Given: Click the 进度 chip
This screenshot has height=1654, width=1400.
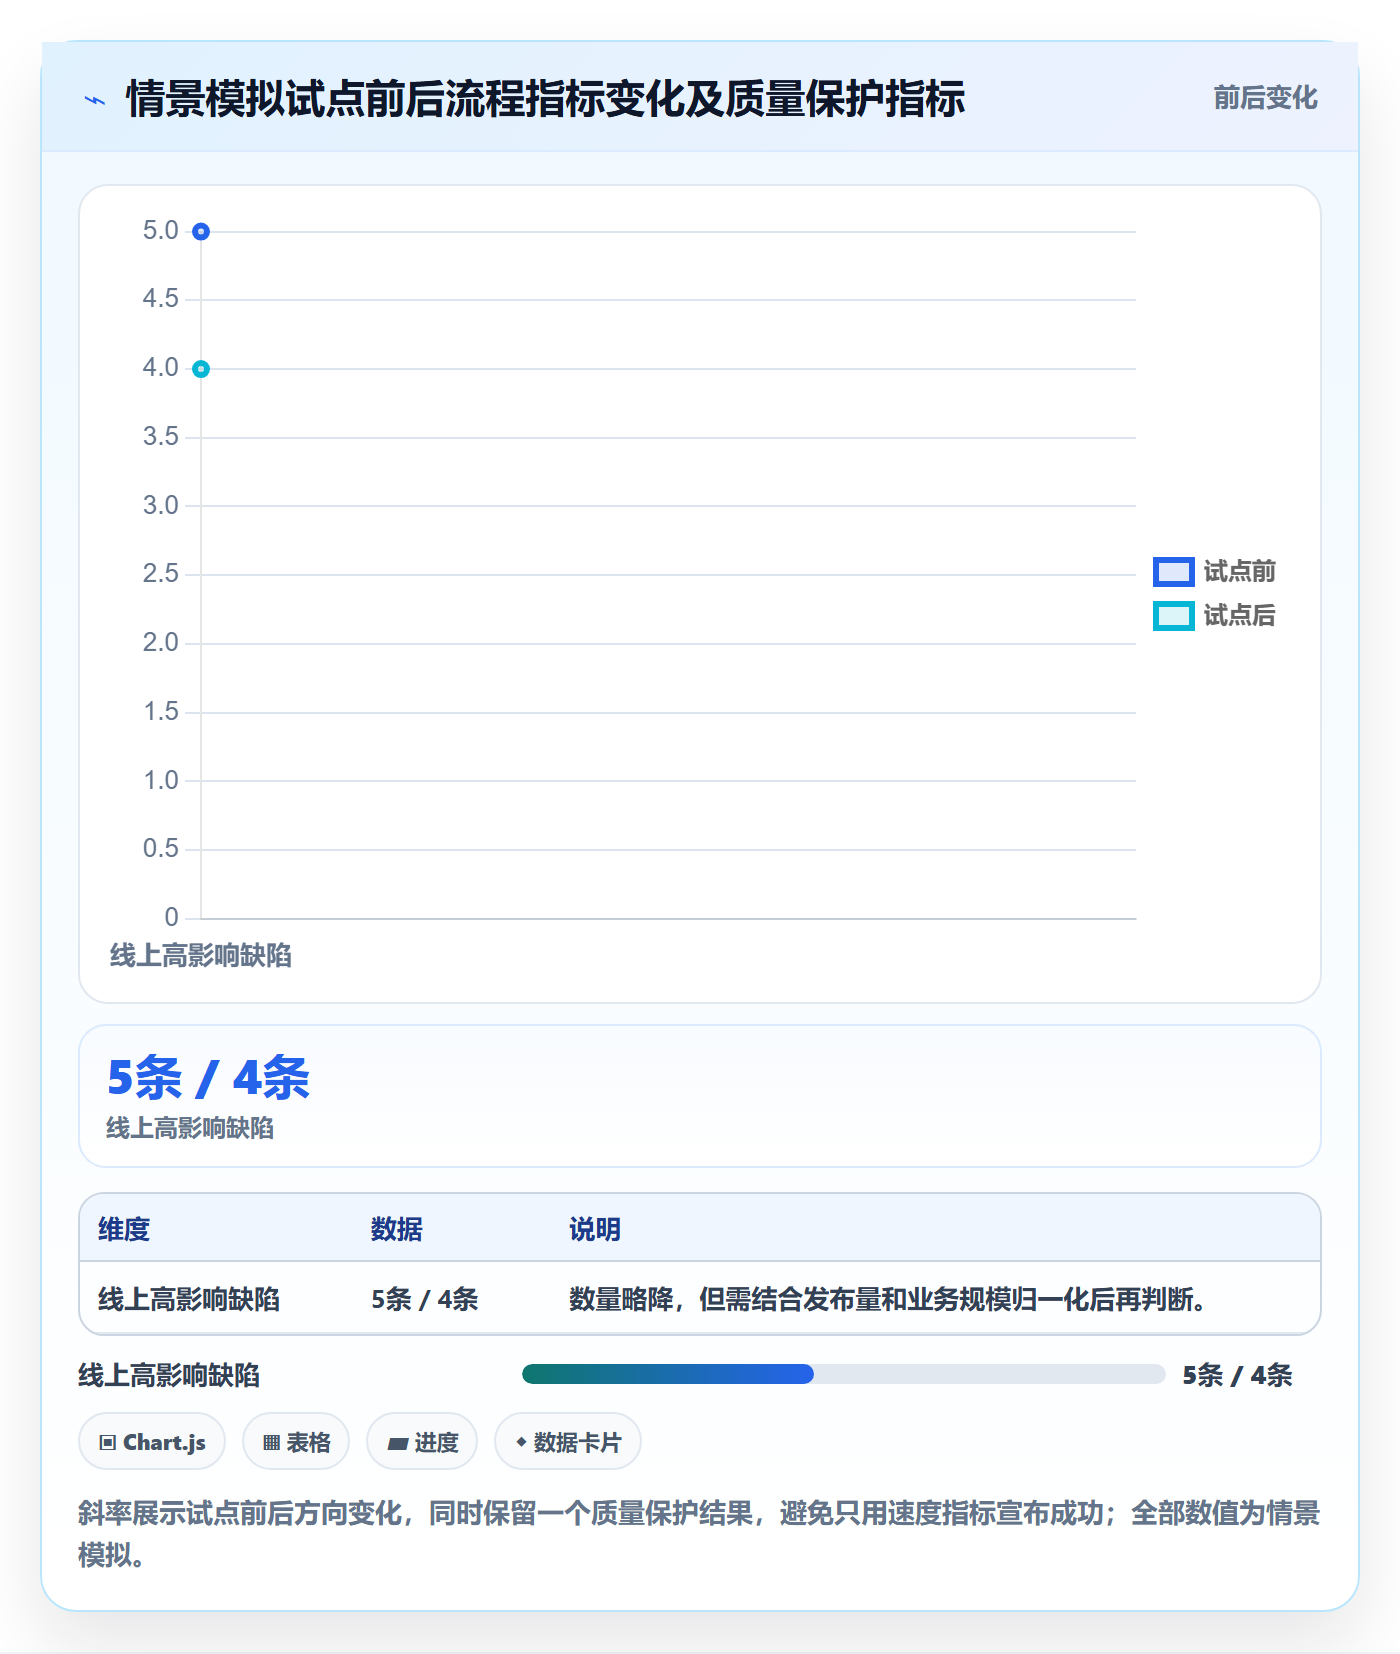Looking at the screenshot, I should [422, 1442].
